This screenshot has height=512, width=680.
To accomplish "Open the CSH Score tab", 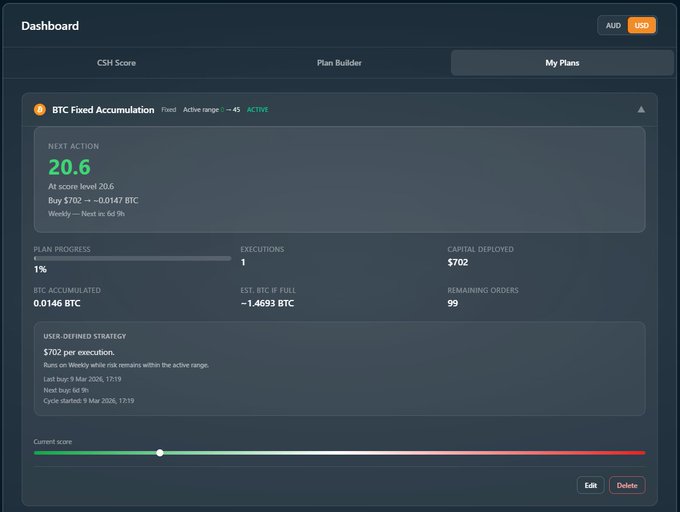I will point(116,63).
